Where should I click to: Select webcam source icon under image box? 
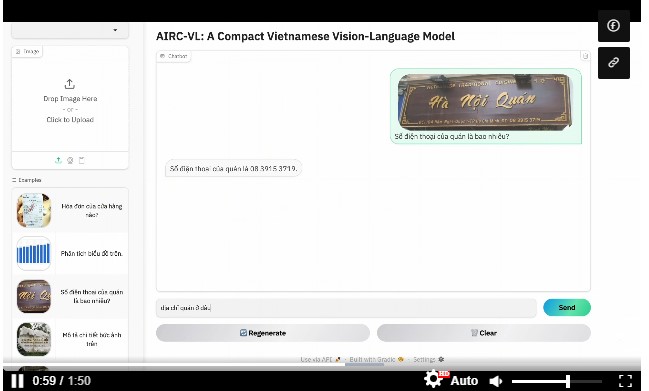70,160
